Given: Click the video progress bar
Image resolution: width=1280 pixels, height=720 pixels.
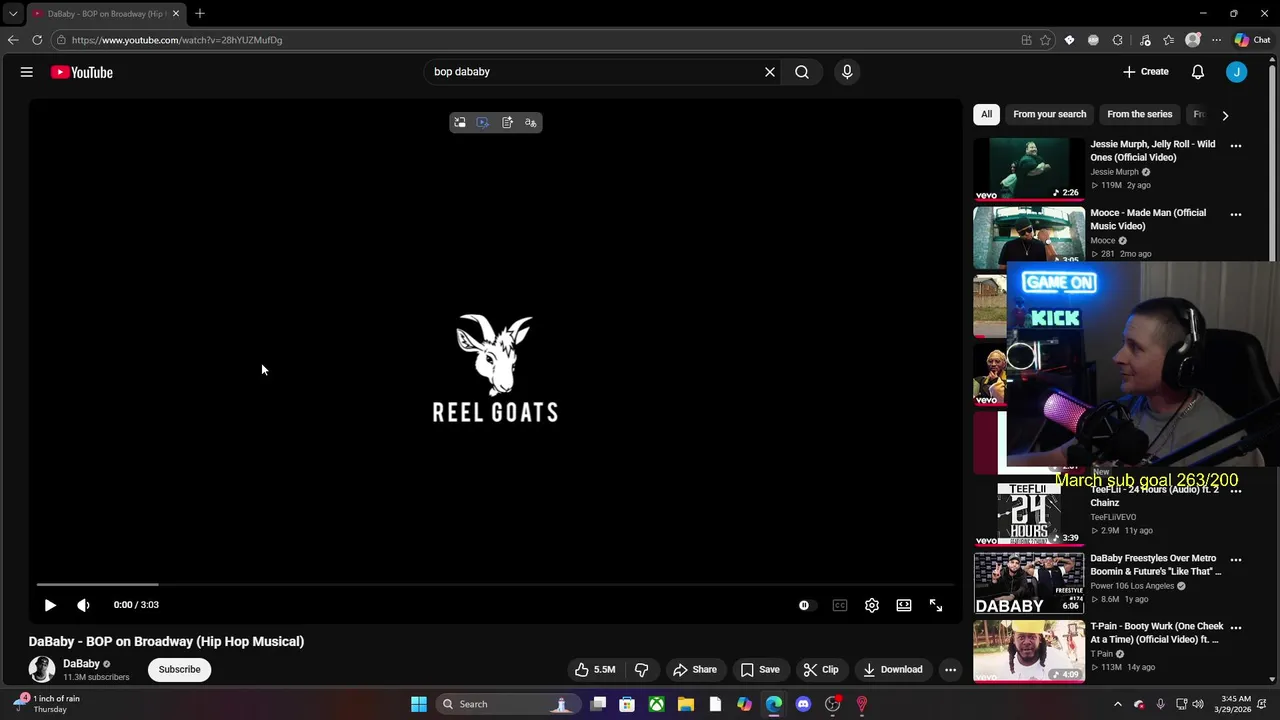Looking at the screenshot, I should pyautogui.click(x=495, y=584).
